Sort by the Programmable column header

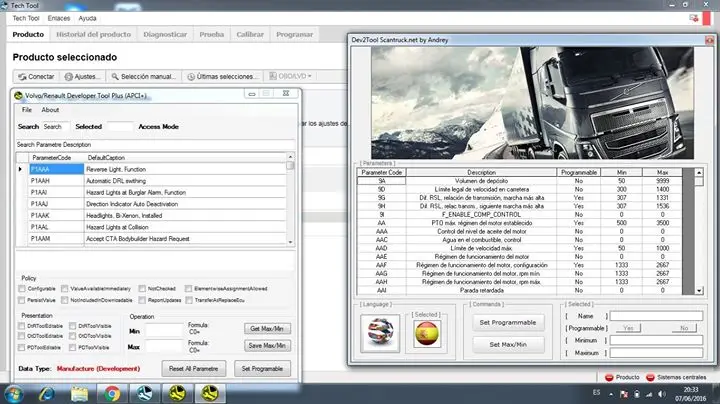579,173
